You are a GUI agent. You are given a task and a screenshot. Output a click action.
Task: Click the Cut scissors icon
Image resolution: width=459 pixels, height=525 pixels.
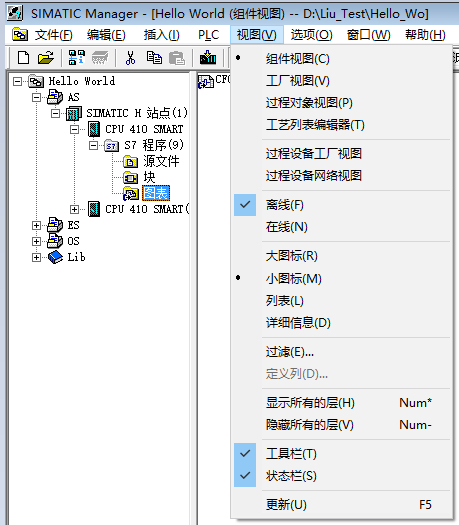(130, 58)
